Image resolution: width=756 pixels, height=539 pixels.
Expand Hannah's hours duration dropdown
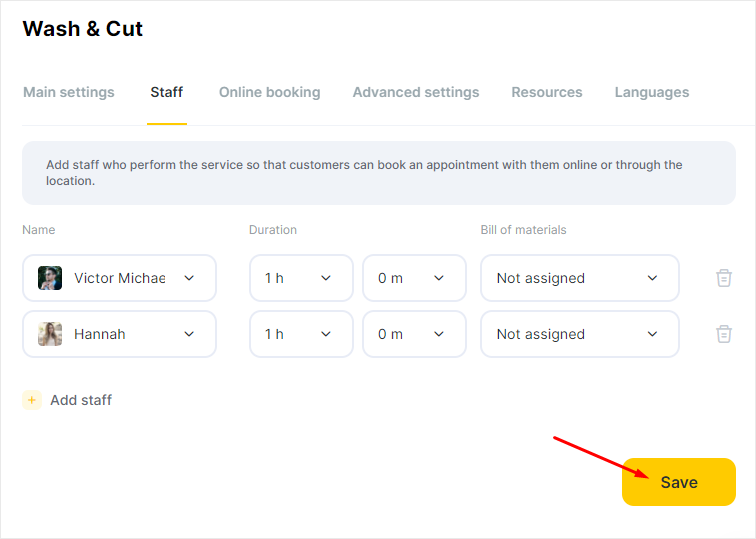click(301, 334)
